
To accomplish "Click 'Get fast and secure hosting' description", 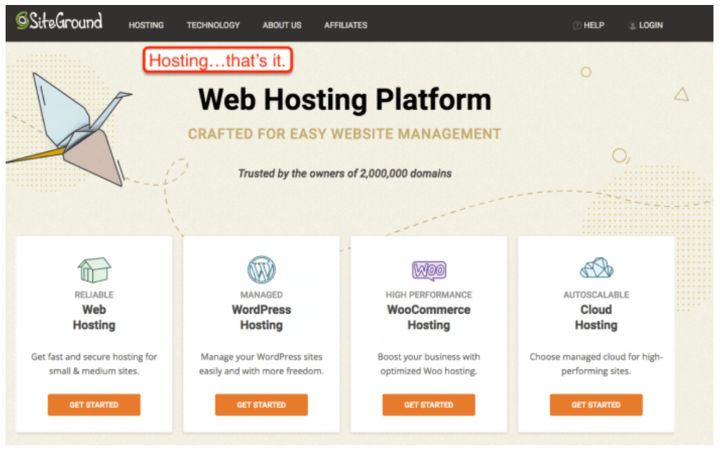I will tap(94, 363).
